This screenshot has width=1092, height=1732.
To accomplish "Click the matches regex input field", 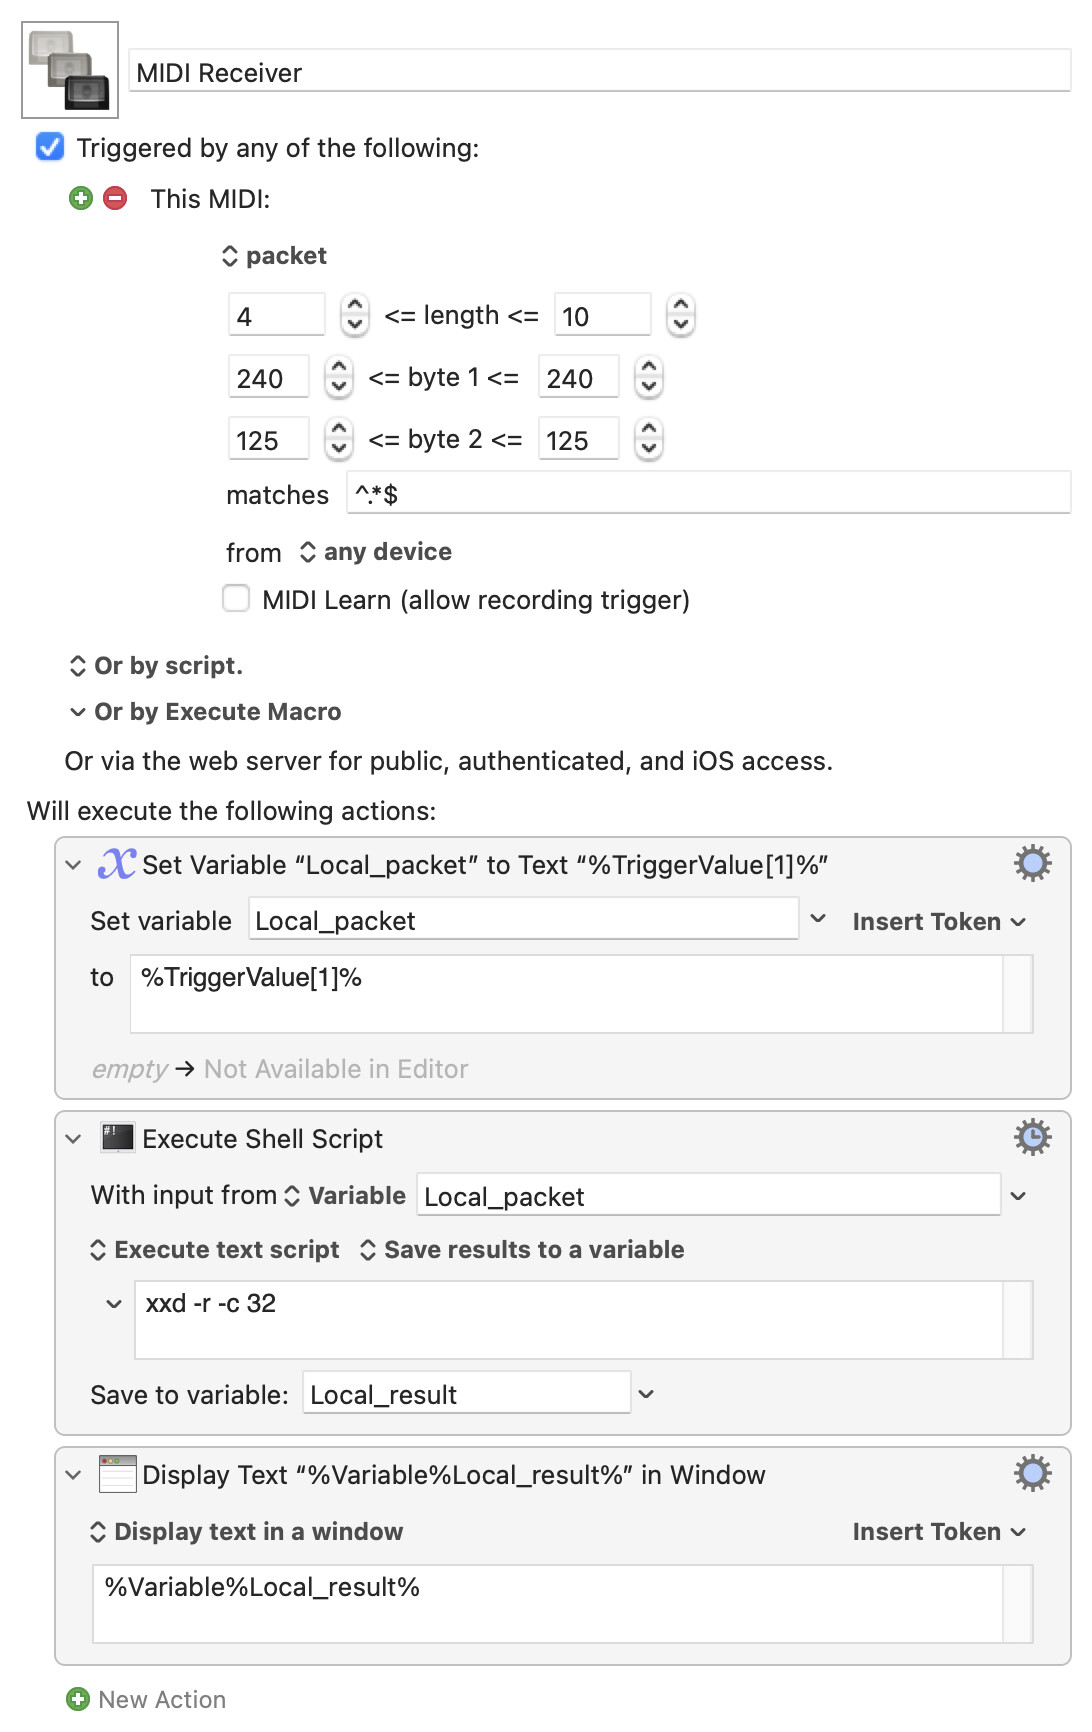I will click(708, 494).
